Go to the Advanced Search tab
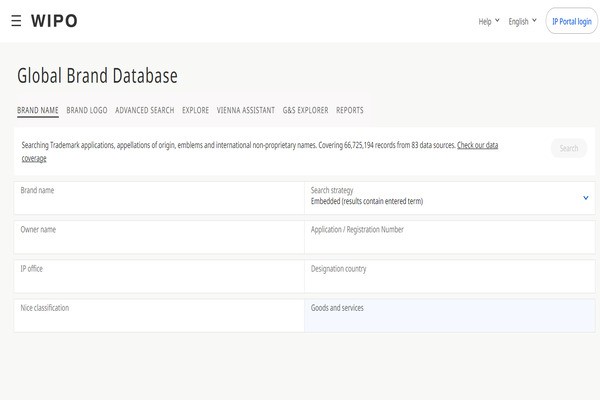This screenshot has width=600, height=400. pos(144,110)
